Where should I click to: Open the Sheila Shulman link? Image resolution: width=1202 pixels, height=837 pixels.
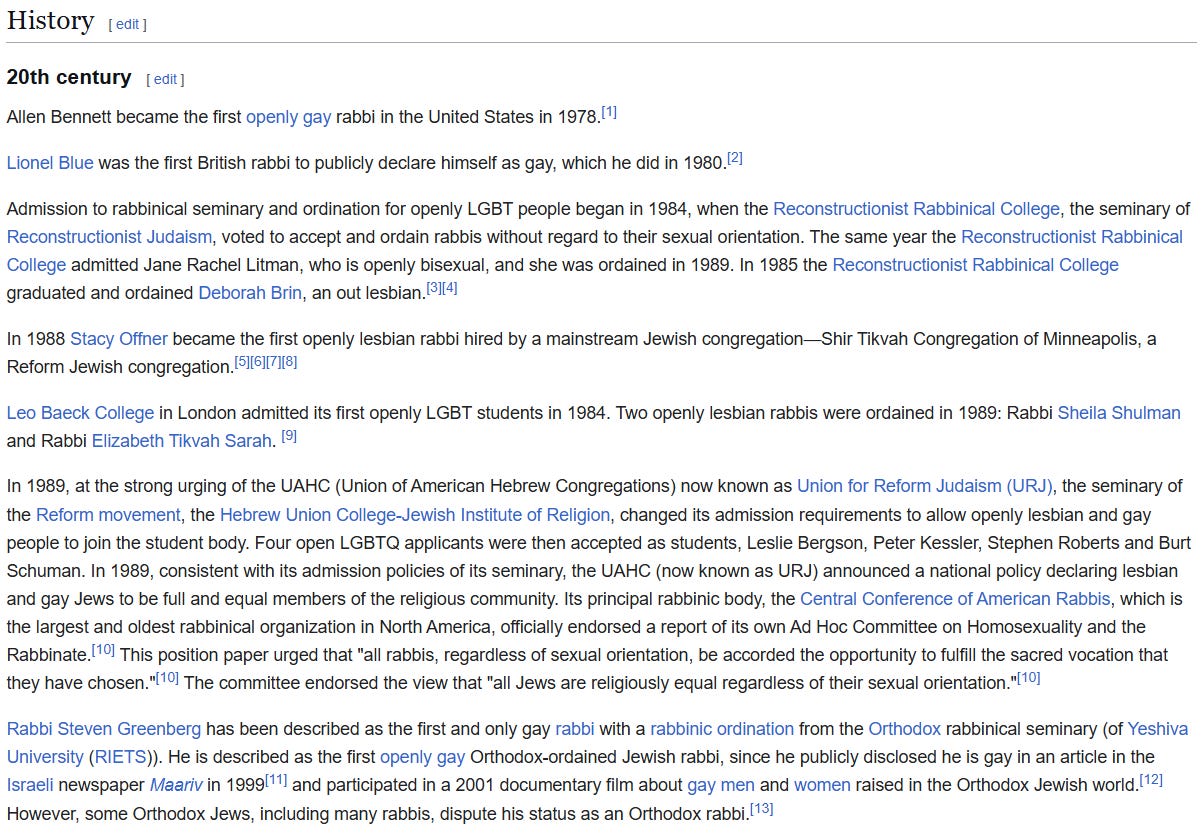(x=1119, y=413)
